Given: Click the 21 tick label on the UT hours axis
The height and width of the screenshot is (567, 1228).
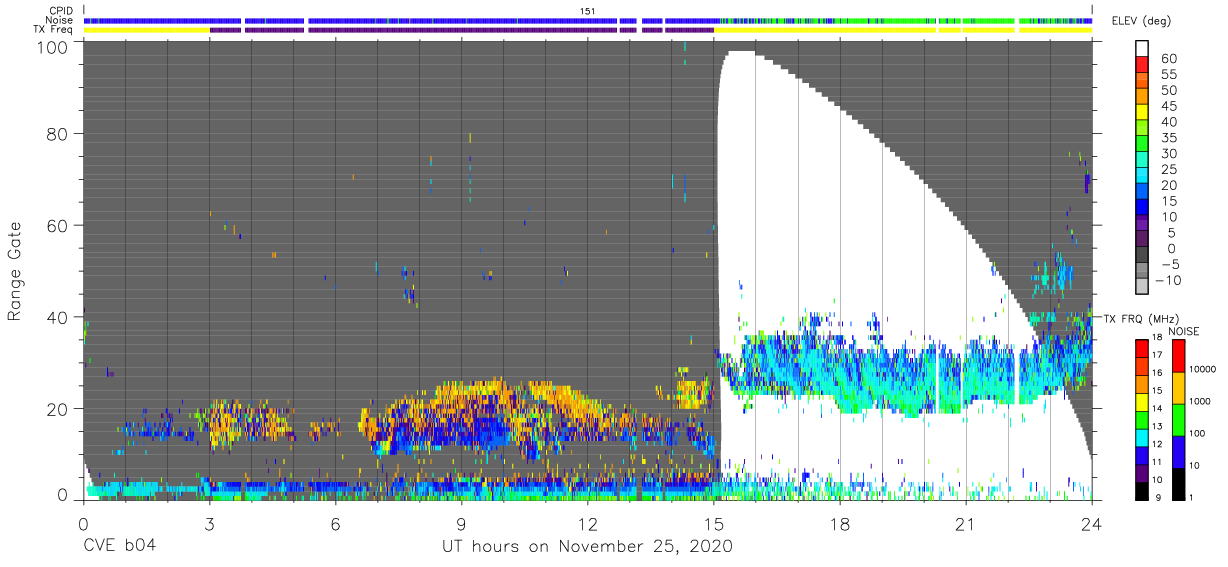Looking at the screenshot, I should coord(966,524).
